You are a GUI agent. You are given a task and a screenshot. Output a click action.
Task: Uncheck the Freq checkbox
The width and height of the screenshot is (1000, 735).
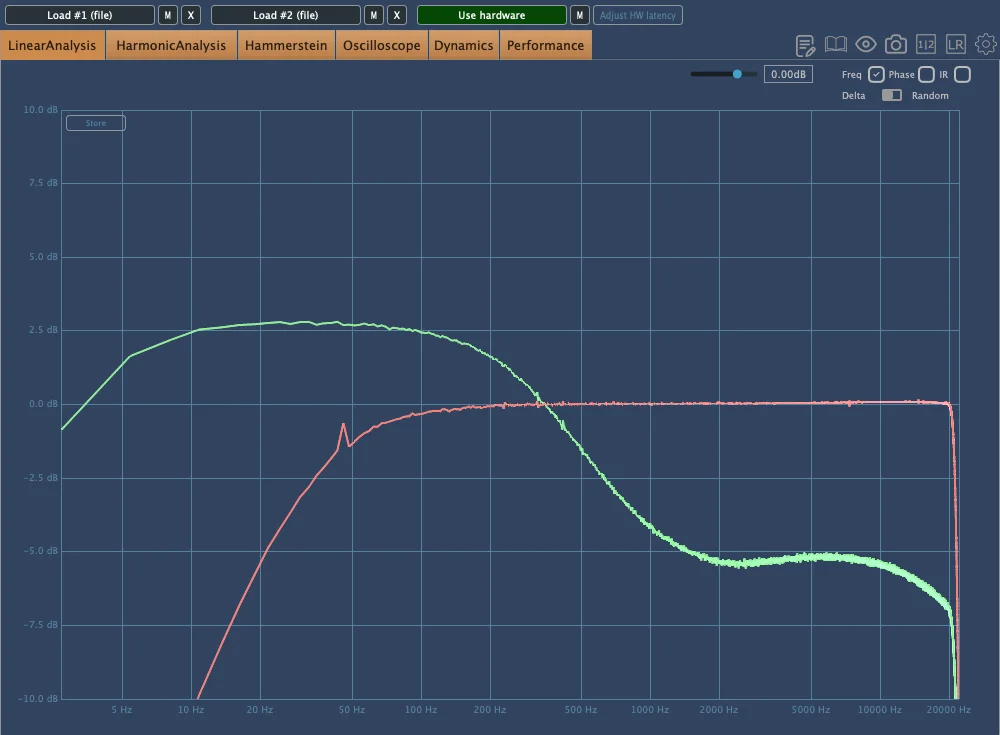[876, 75]
